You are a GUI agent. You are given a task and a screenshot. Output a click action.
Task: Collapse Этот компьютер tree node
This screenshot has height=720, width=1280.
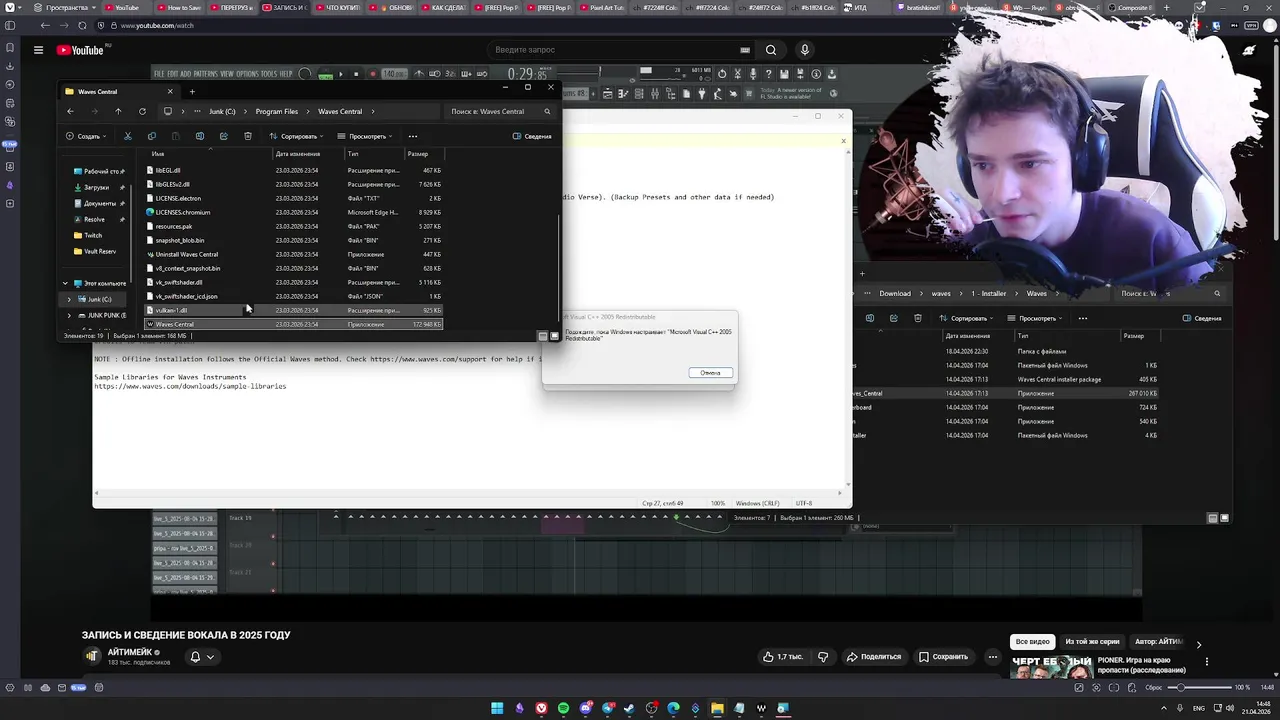(65, 283)
